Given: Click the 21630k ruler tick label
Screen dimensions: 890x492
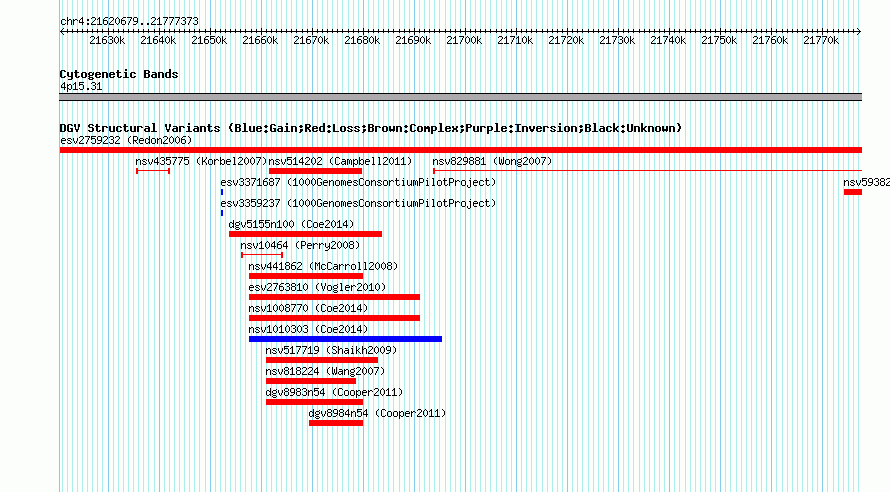Looking at the screenshot, I should click(x=107, y=40).
